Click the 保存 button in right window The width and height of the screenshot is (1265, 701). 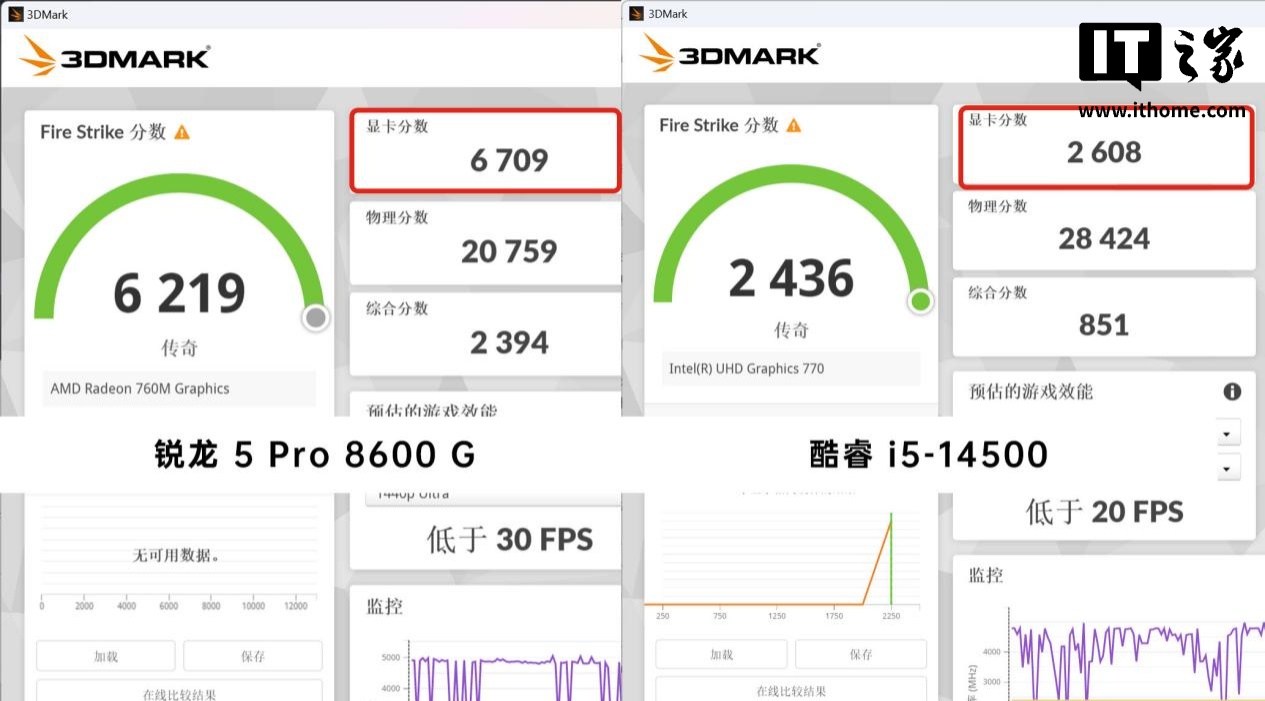(x=861, y=654)
